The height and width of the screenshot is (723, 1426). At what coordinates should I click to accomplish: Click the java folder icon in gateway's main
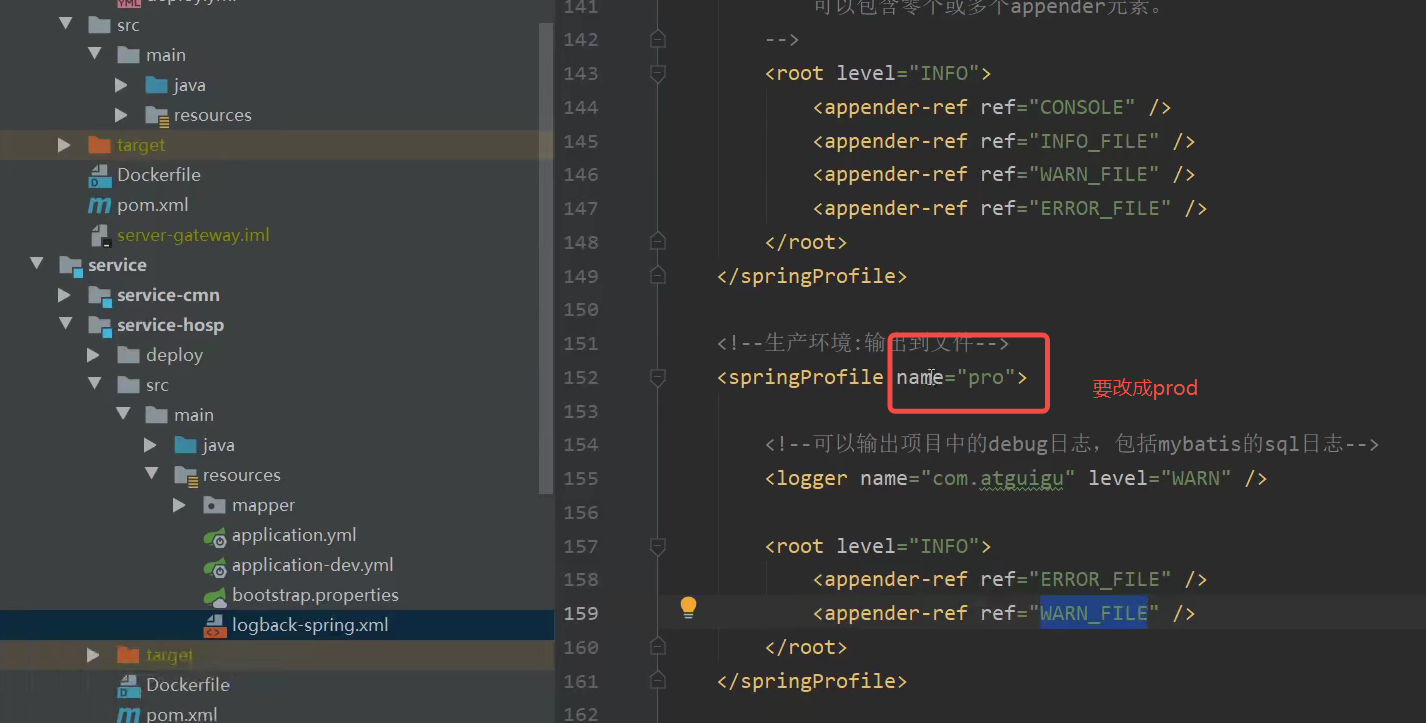156,85
